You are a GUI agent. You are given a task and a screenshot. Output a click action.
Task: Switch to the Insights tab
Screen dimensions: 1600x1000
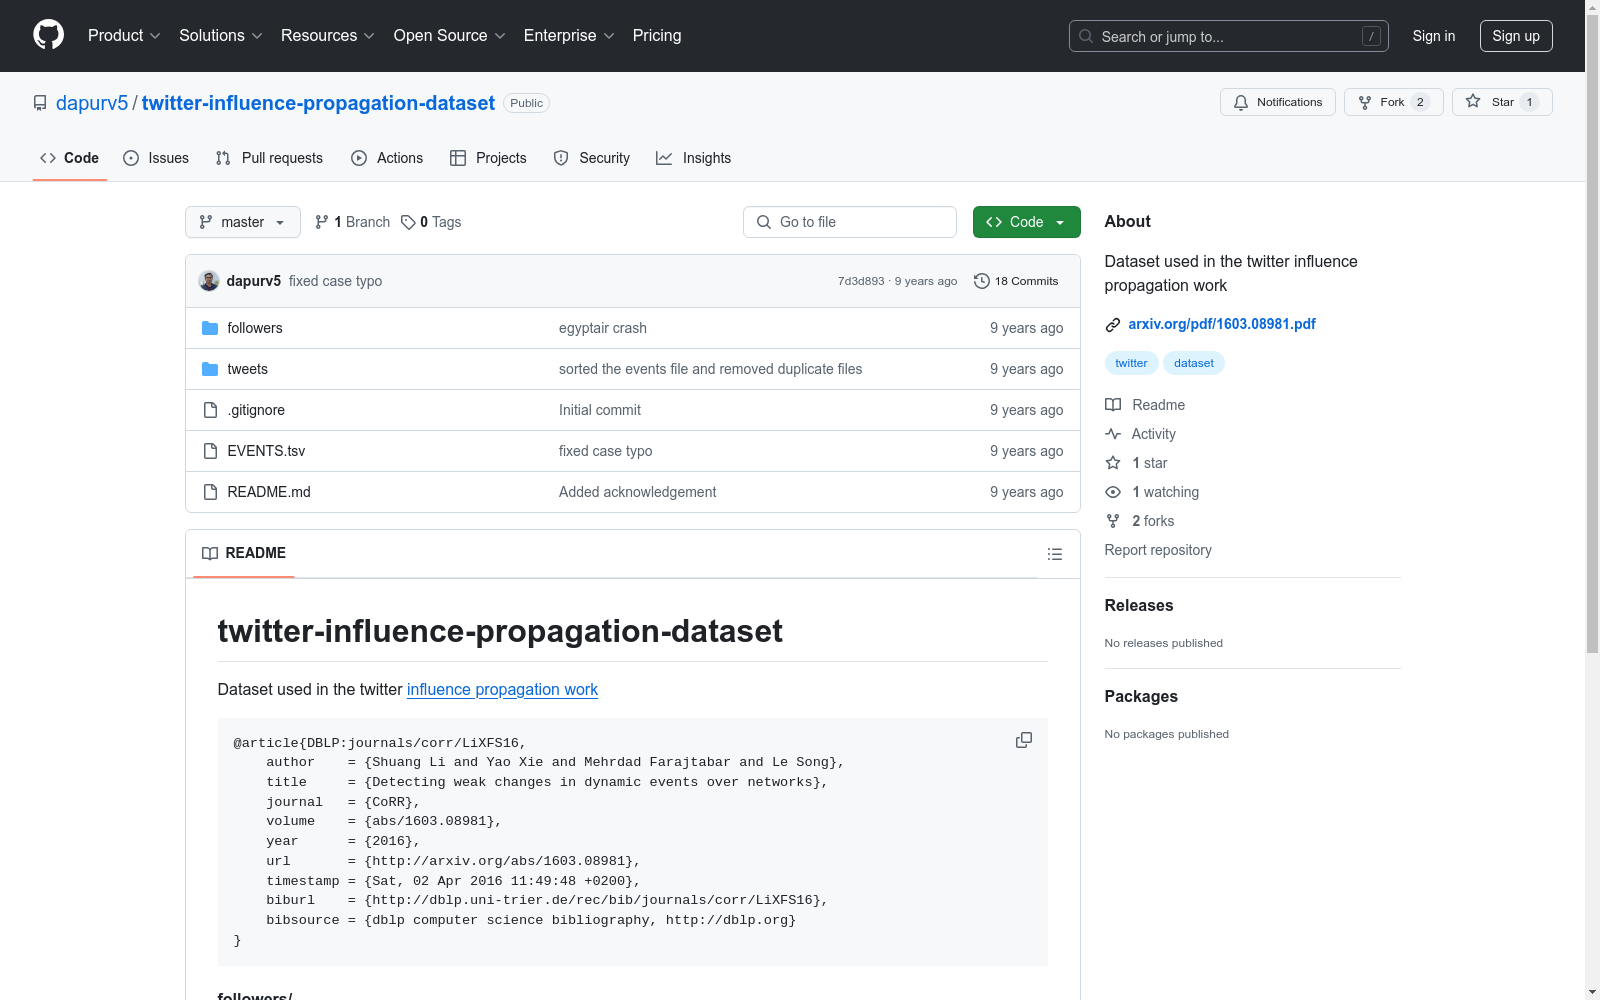pyautogui.click(x=693, y=158)
